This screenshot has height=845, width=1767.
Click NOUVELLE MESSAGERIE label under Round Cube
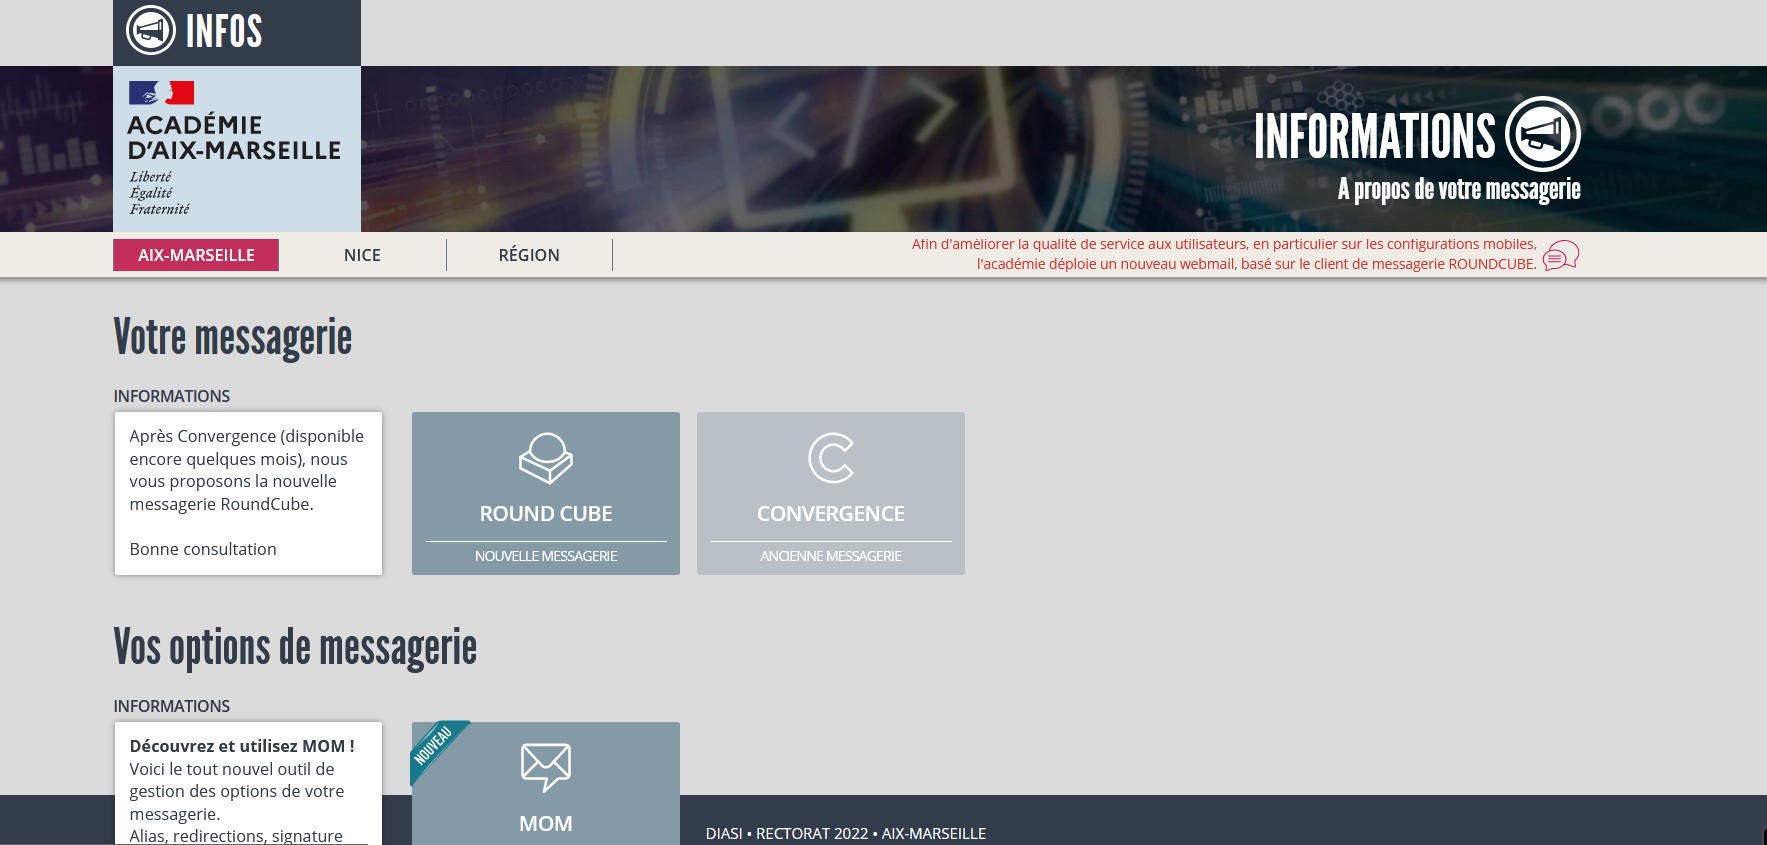546,556
